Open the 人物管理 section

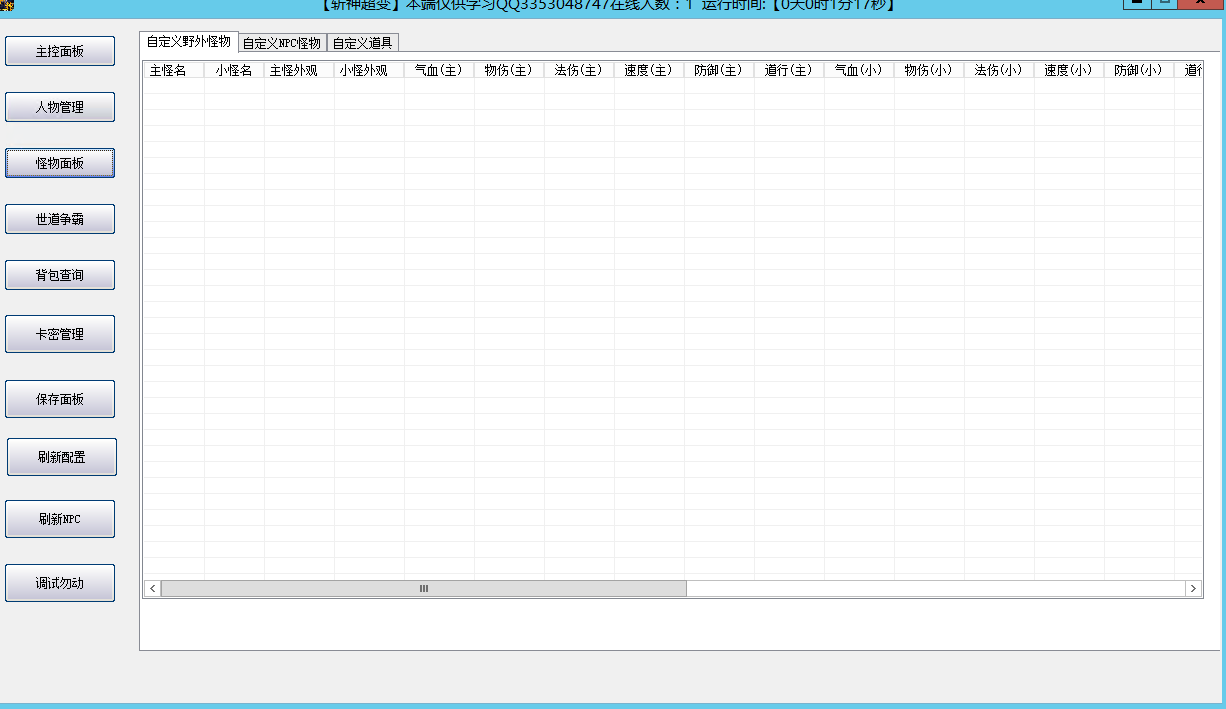pyautogui.click(x=60, y=108)
